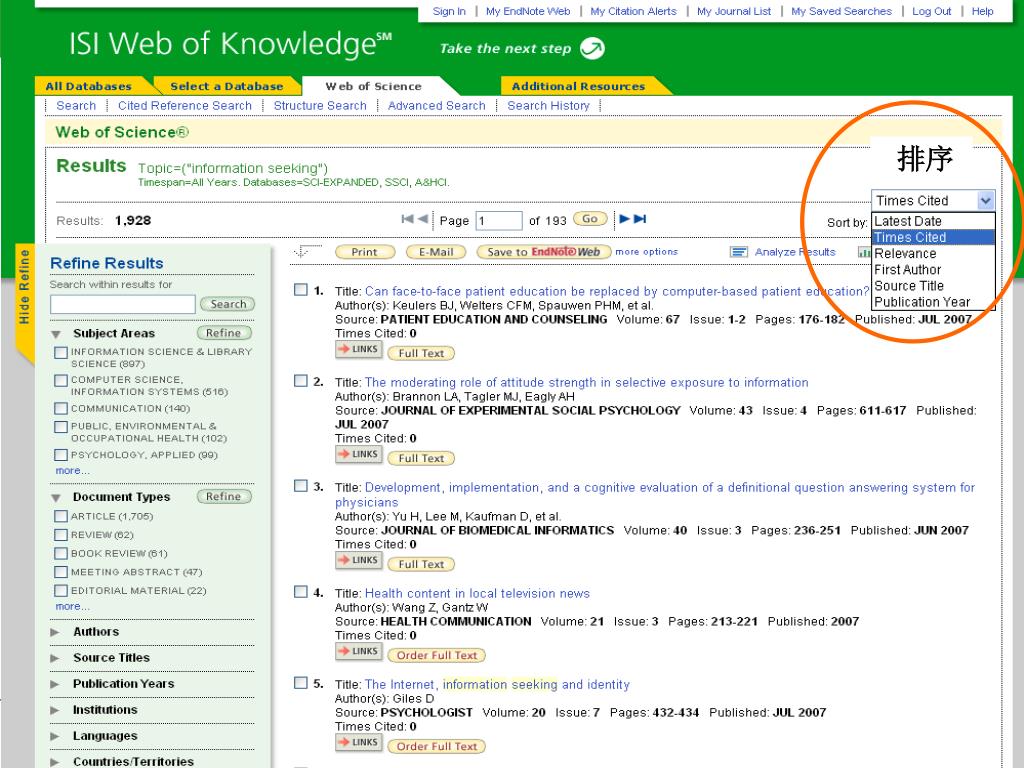The width and height of the screenshot is (1024, 768).
Task: Check the Meeting Abstract (47) document type
Action: (61, 572)
